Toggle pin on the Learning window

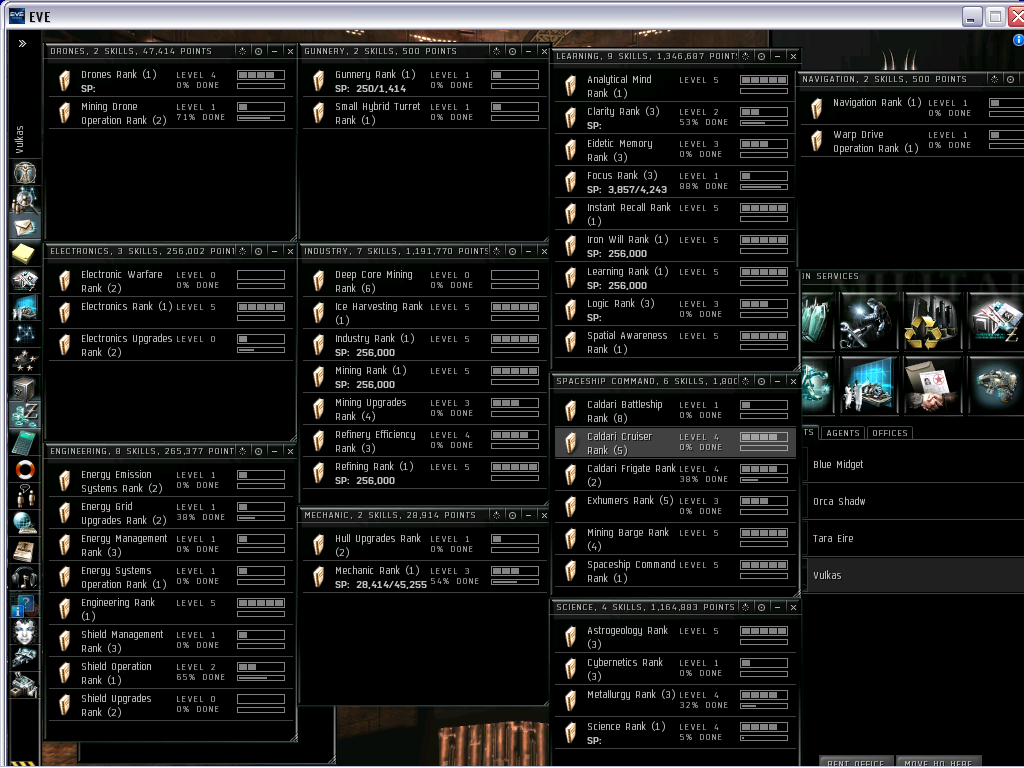point(746,56)
